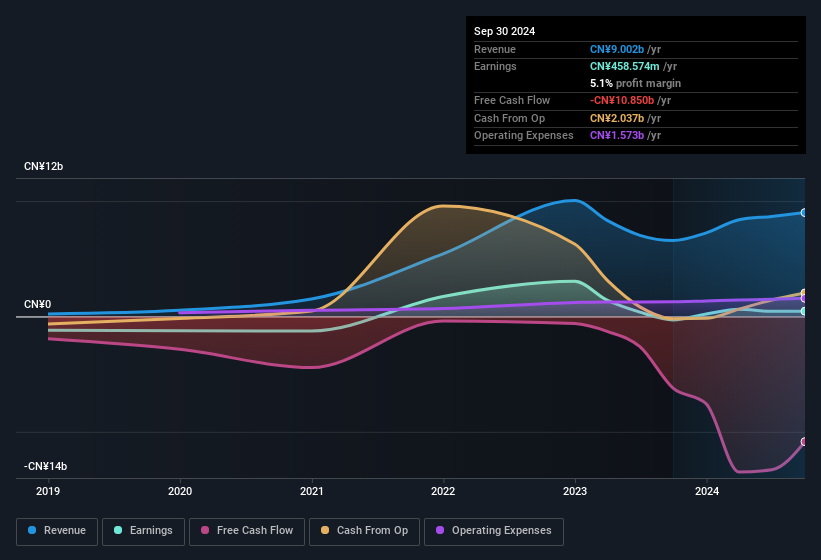The width and height of the screenshot is (821, 560).
Task: Click the CN¥0 y-axis label
Action: click(x=38, y=304)
